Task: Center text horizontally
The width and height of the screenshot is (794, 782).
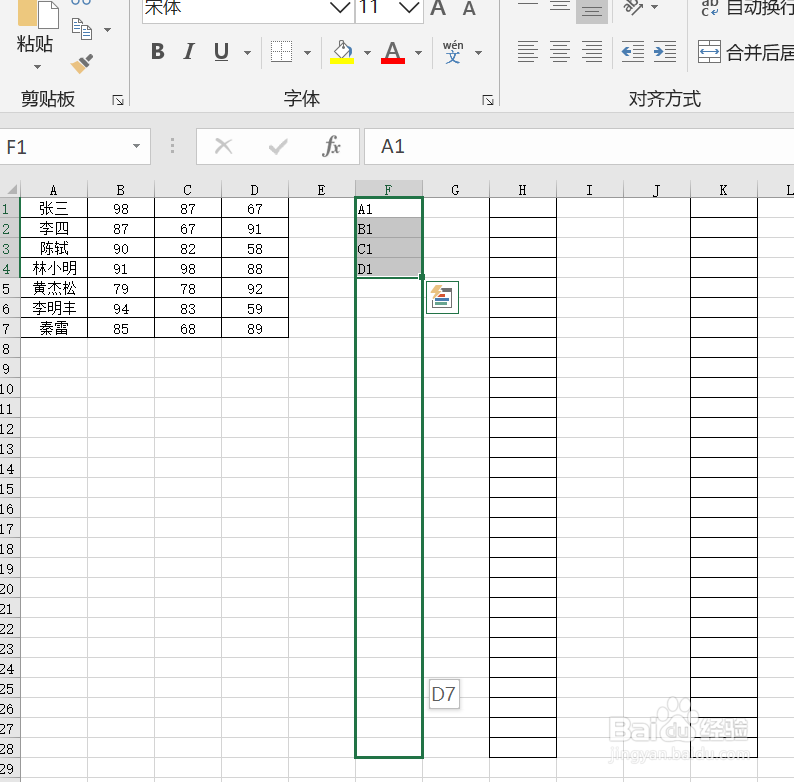Action: [560, 52]
